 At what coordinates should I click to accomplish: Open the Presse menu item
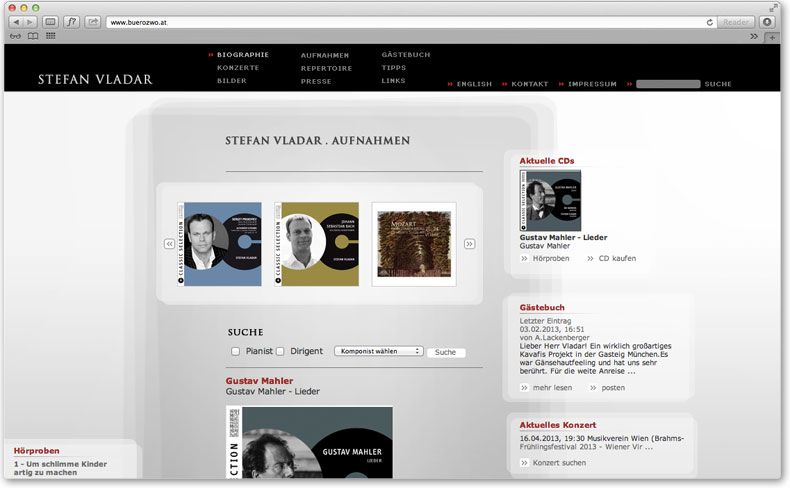pyautogui.click(x=316, y=82)
